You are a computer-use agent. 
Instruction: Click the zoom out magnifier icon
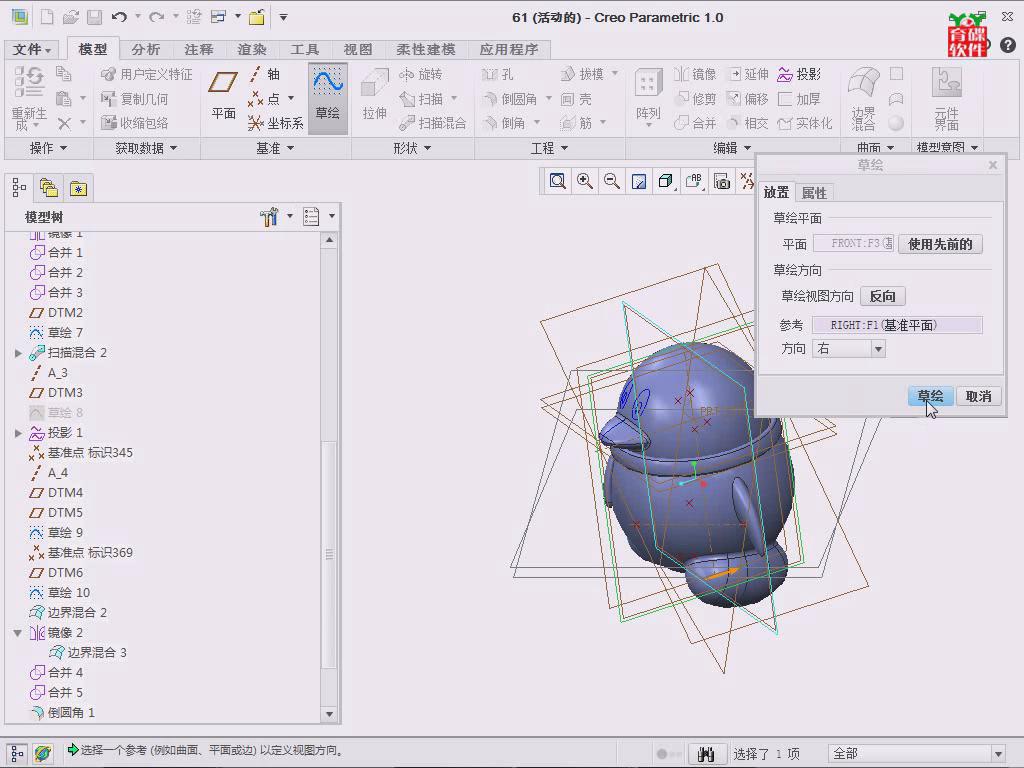tap(612, 182)
